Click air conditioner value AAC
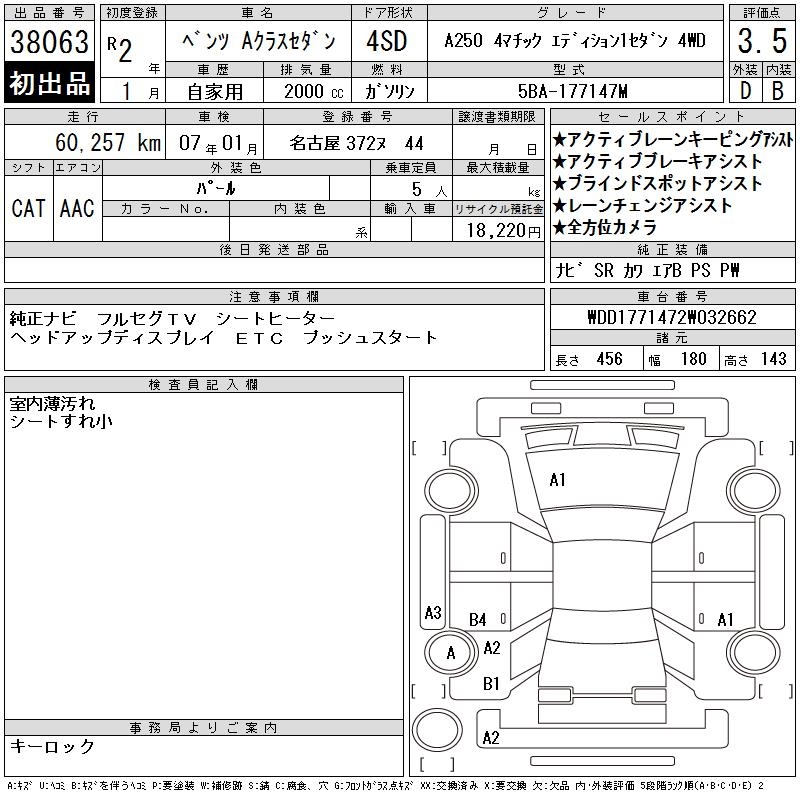Viewport: 800px width, 800px height. [77, 208]
